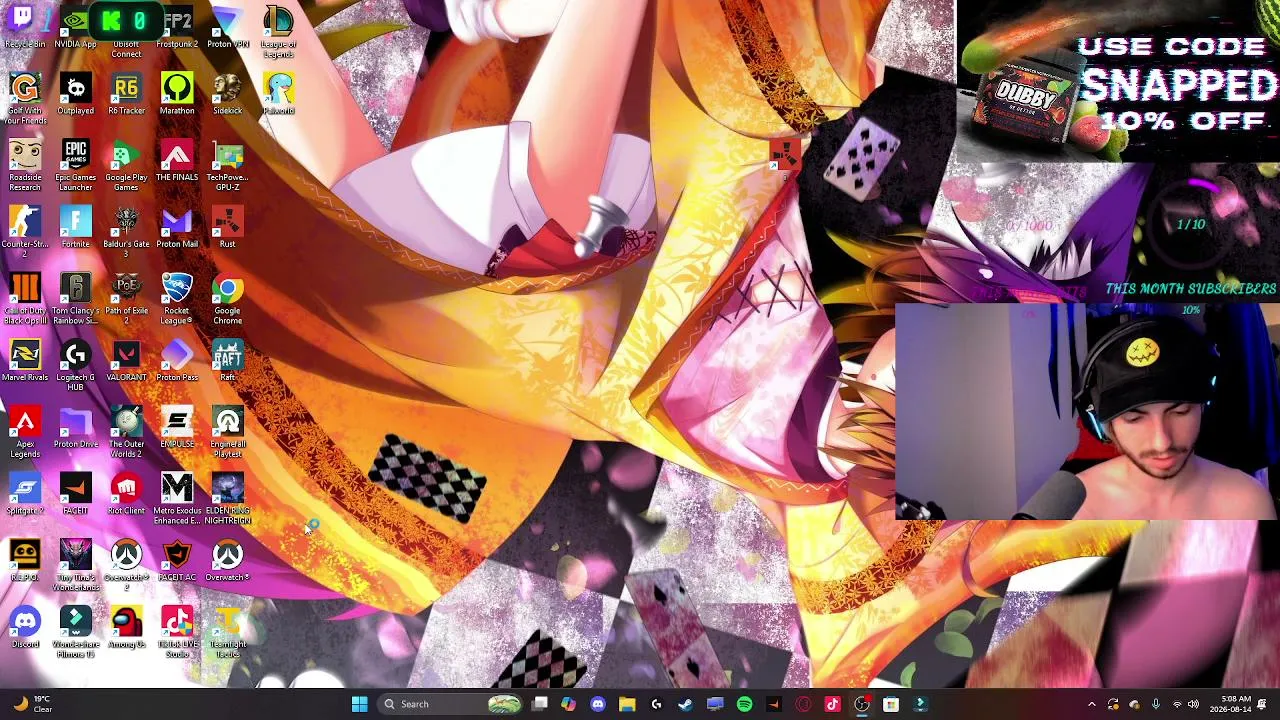Launch the Enginefall Playtest shortcut
Screen dimensions: 1280x720
tap(228, 433)
